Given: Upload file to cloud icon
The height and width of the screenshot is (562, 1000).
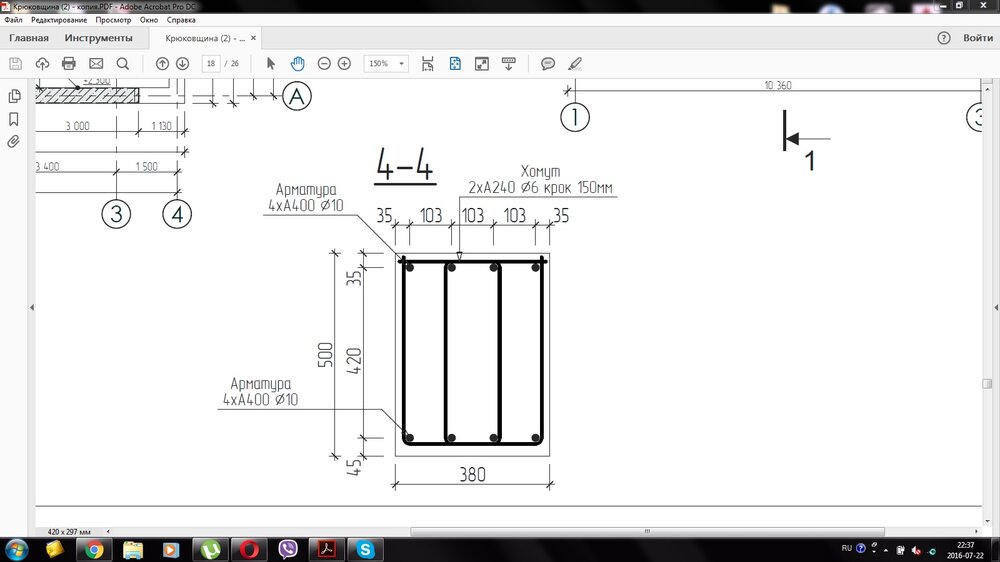Looking at the screenshot, I should (42, 64).
